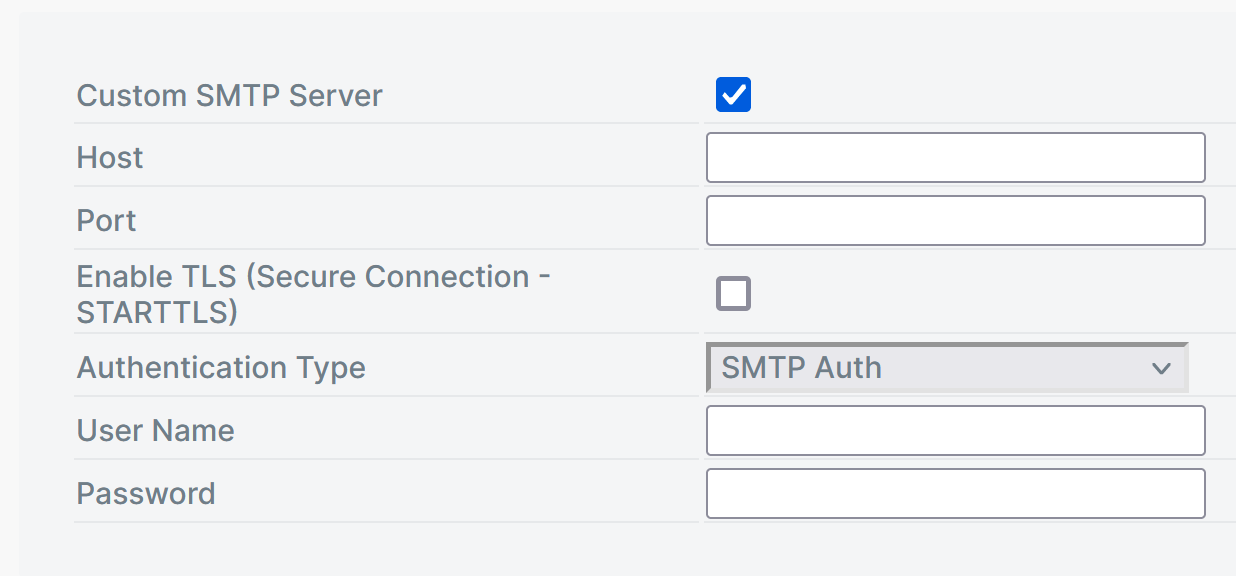Click the Custom SMTP Server label
Screen dimensions: 1236x576
pyautogui.click(x=229, y=96)
